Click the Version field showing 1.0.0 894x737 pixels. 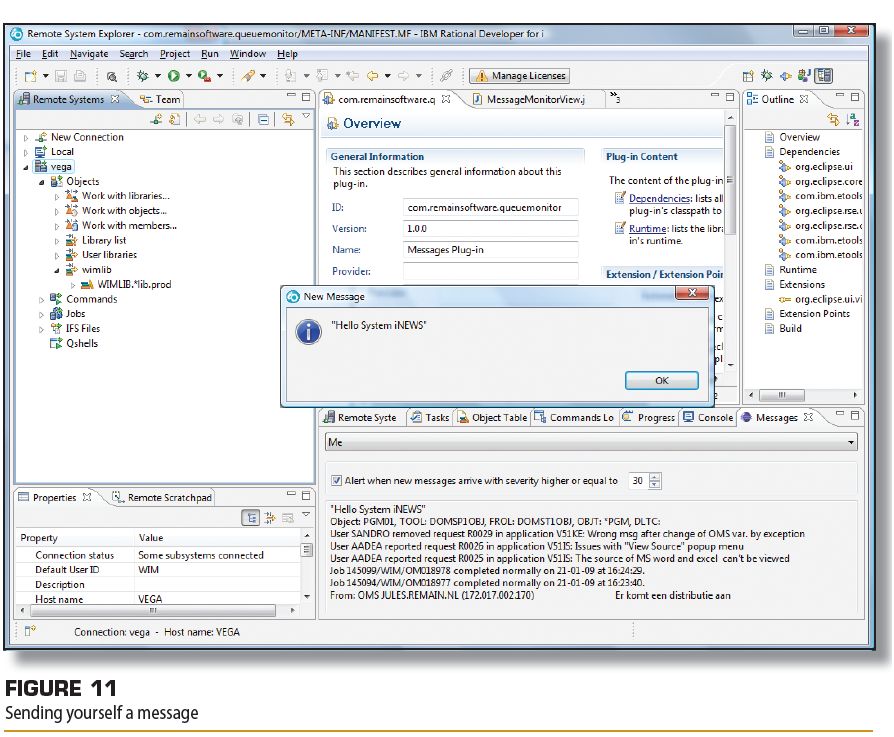point(490,229)
